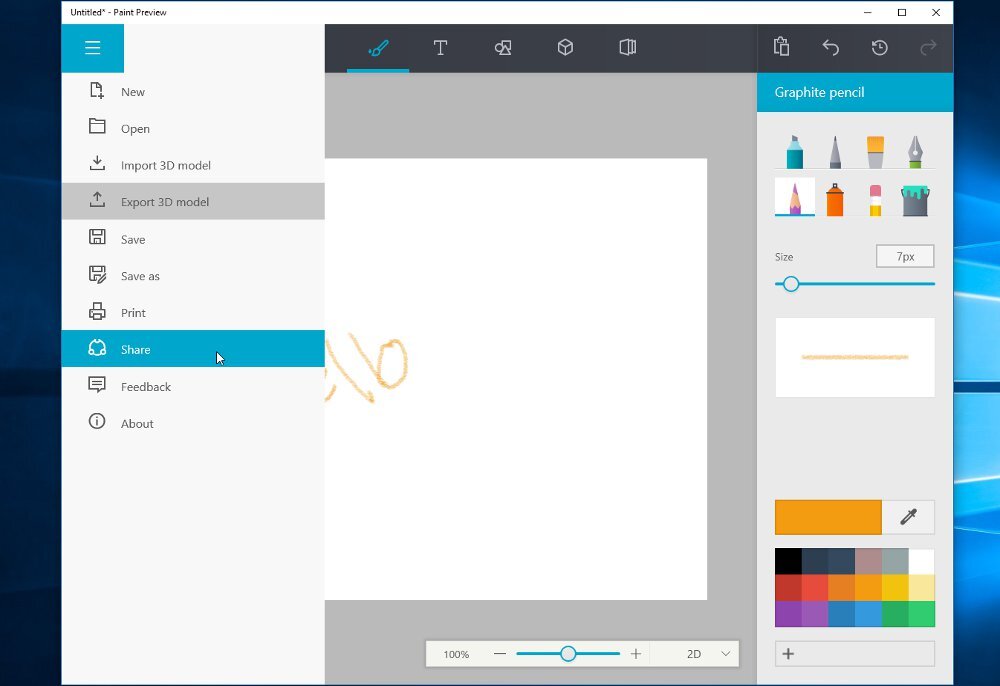This screenshot has width=1000, height=686.
Task: Expand the 2D view dropdown
Action: tap(726, 654)
